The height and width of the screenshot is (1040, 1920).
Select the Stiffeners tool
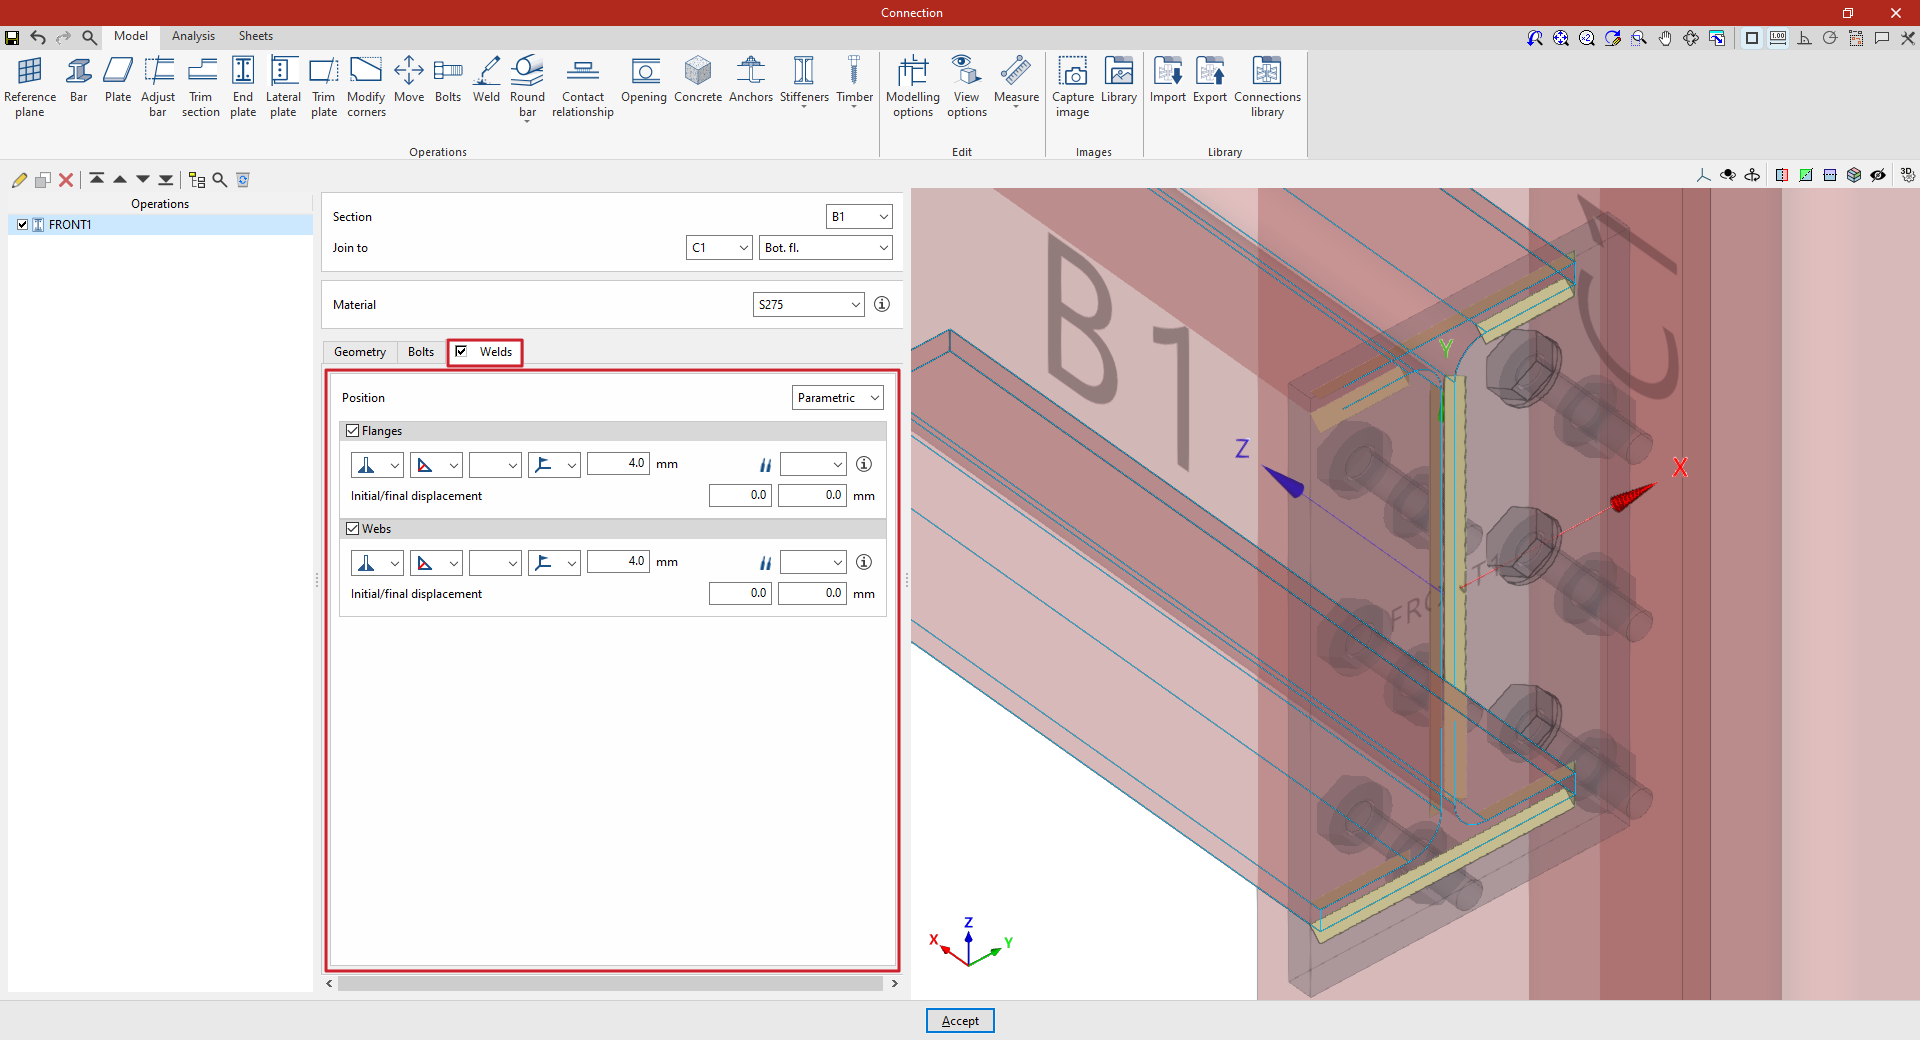coord(804,80)
